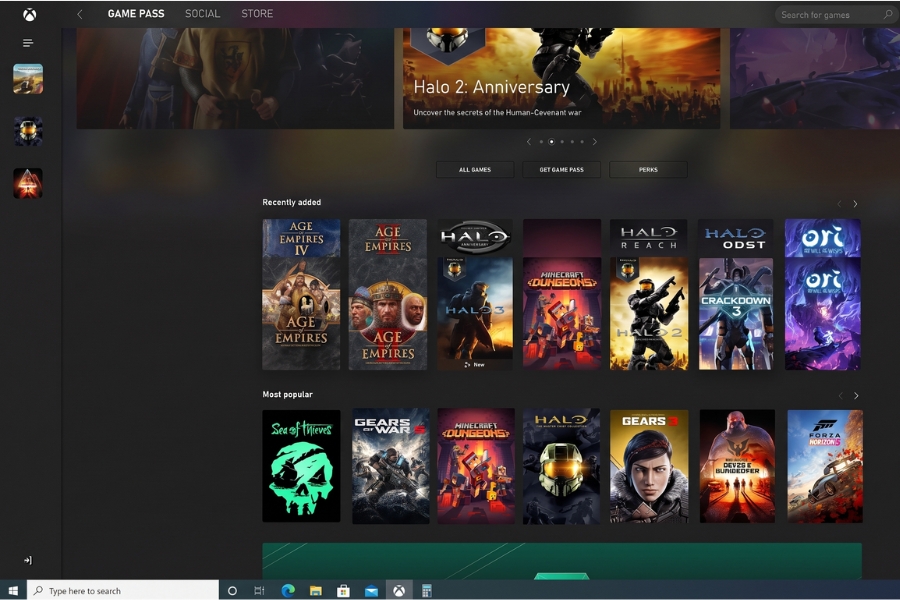Screen dimensions: 900x600
Task: Select the fourth carousel page dot
Action: click(x=572, y=142)
